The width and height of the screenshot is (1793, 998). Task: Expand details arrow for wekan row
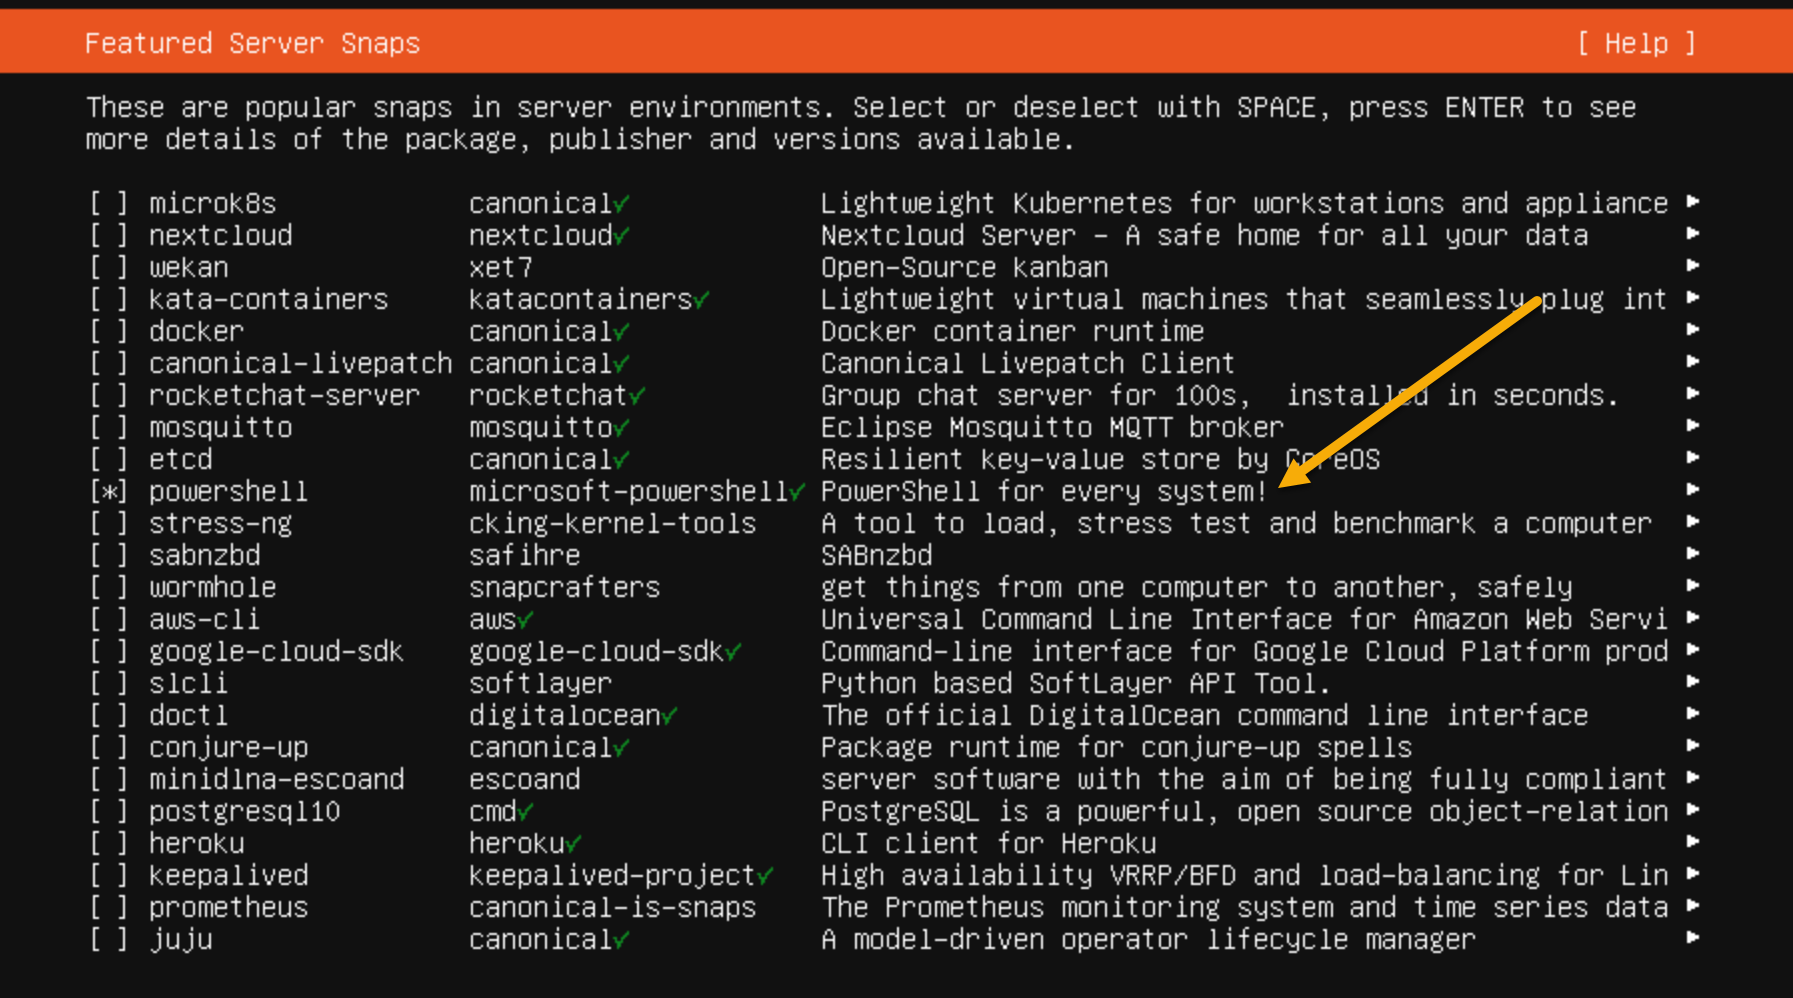coord(1693,266)
